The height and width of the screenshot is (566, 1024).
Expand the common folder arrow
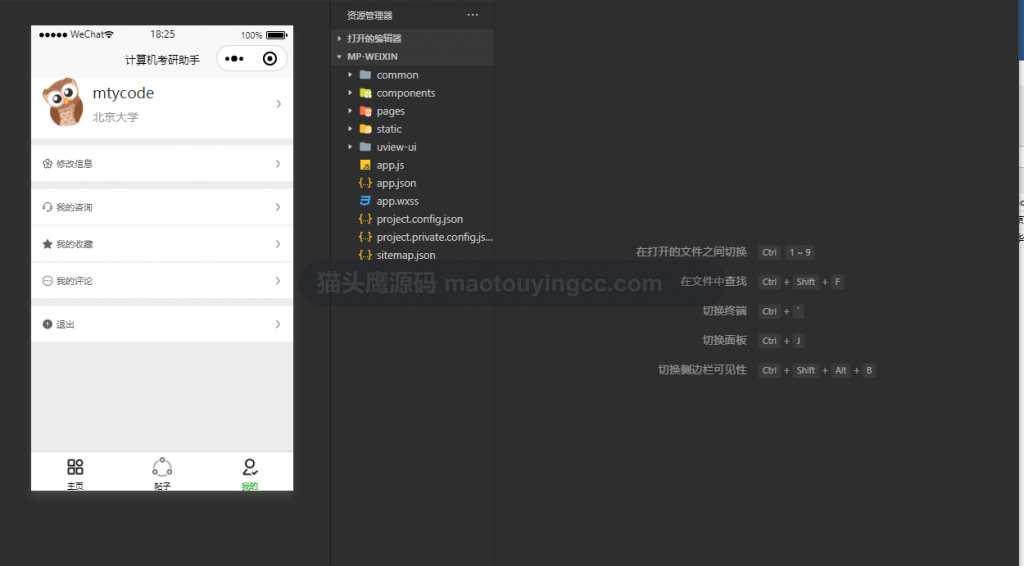[x=350, y=75]
